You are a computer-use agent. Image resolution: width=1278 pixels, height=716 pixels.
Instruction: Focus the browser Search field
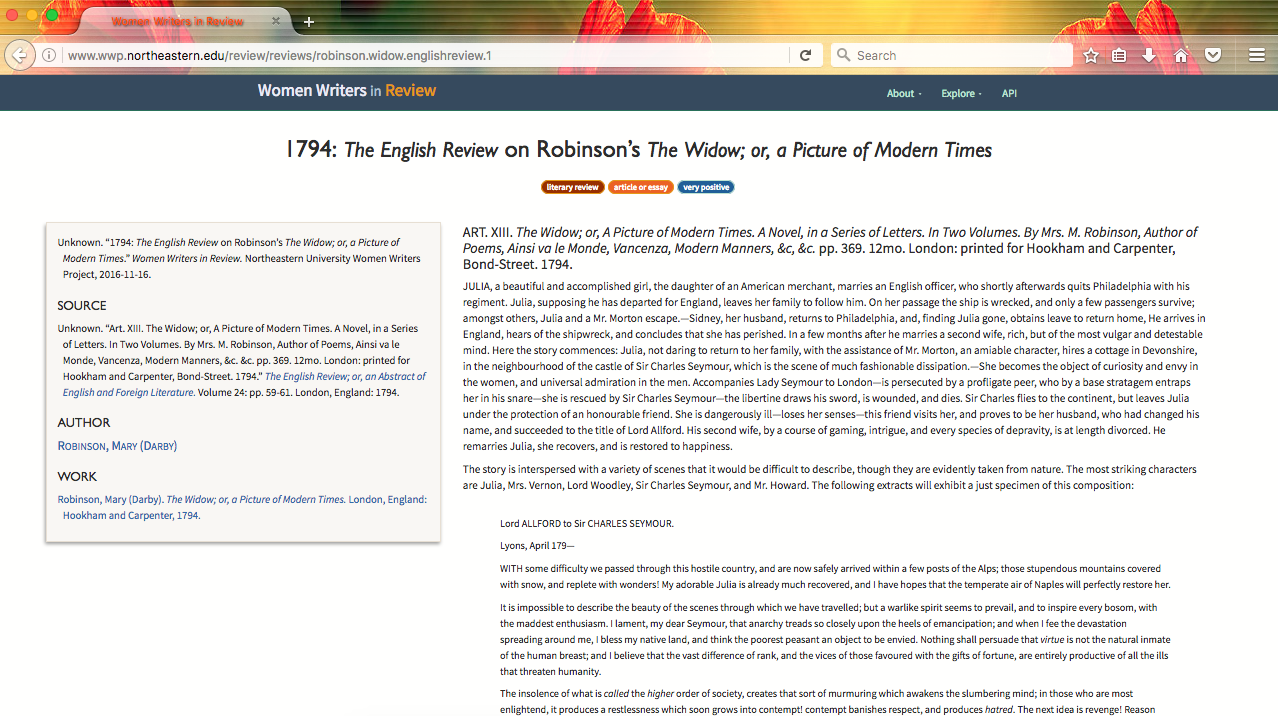[952, 56]
